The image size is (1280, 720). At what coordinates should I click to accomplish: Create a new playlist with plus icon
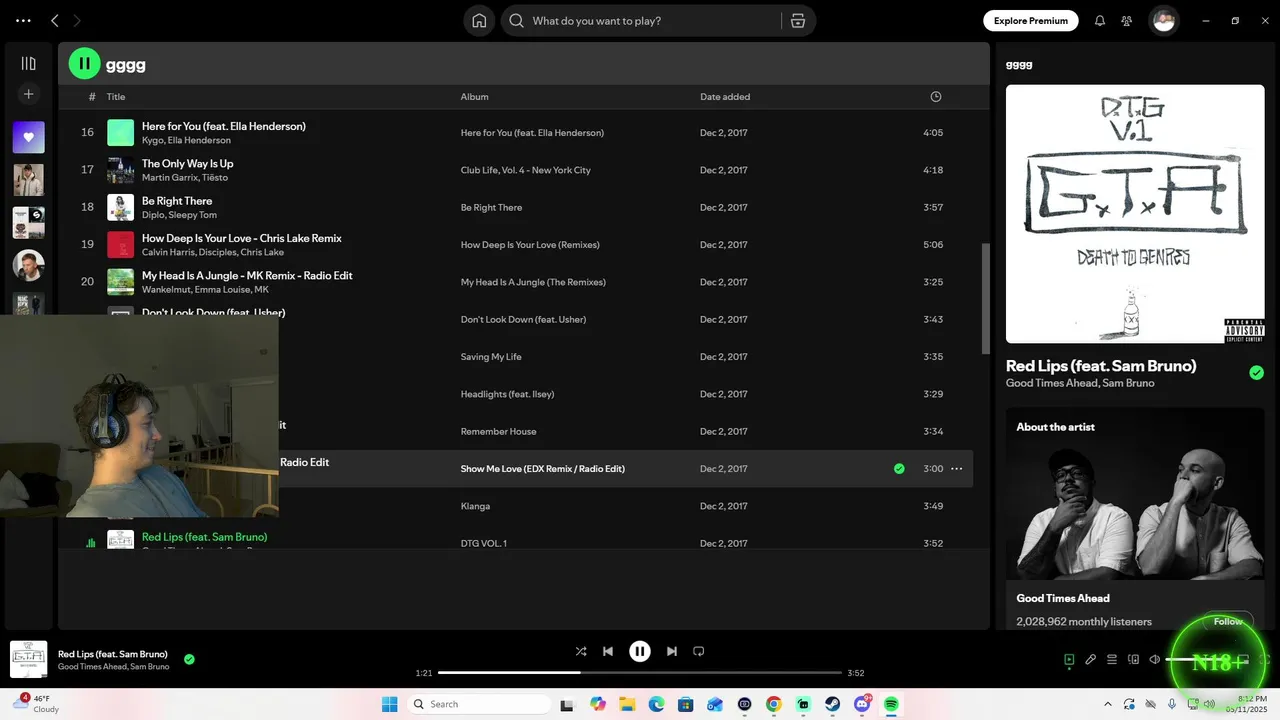pyautogui.click(x=28, y=94)
